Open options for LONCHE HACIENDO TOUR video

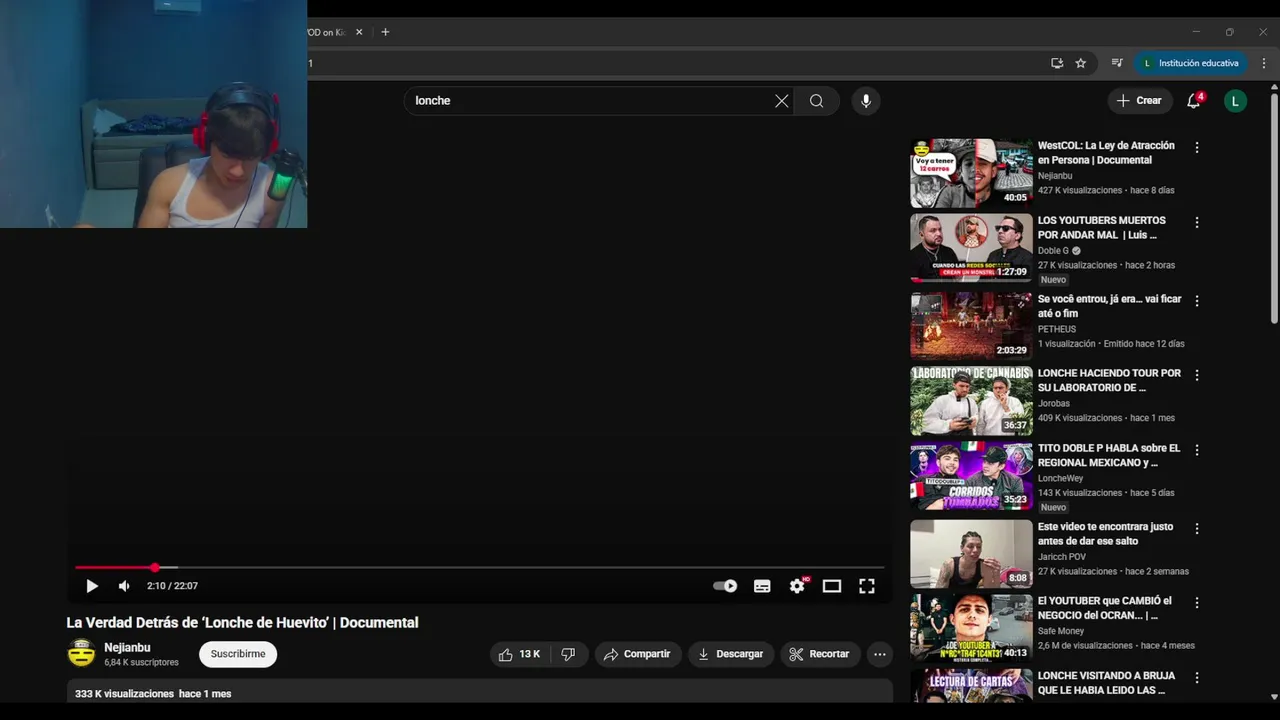1197,376
